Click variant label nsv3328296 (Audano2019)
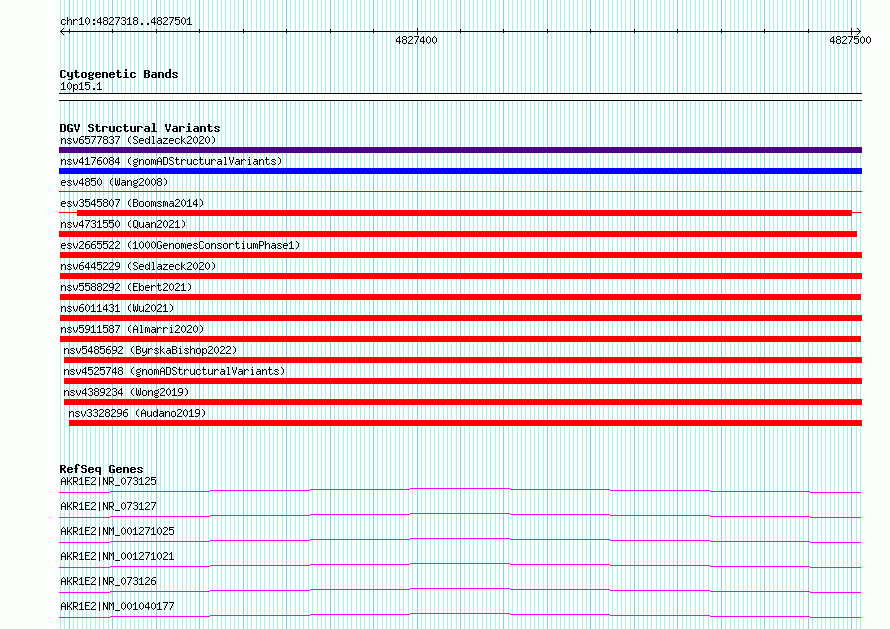The image size is (890, 629). 137,413
